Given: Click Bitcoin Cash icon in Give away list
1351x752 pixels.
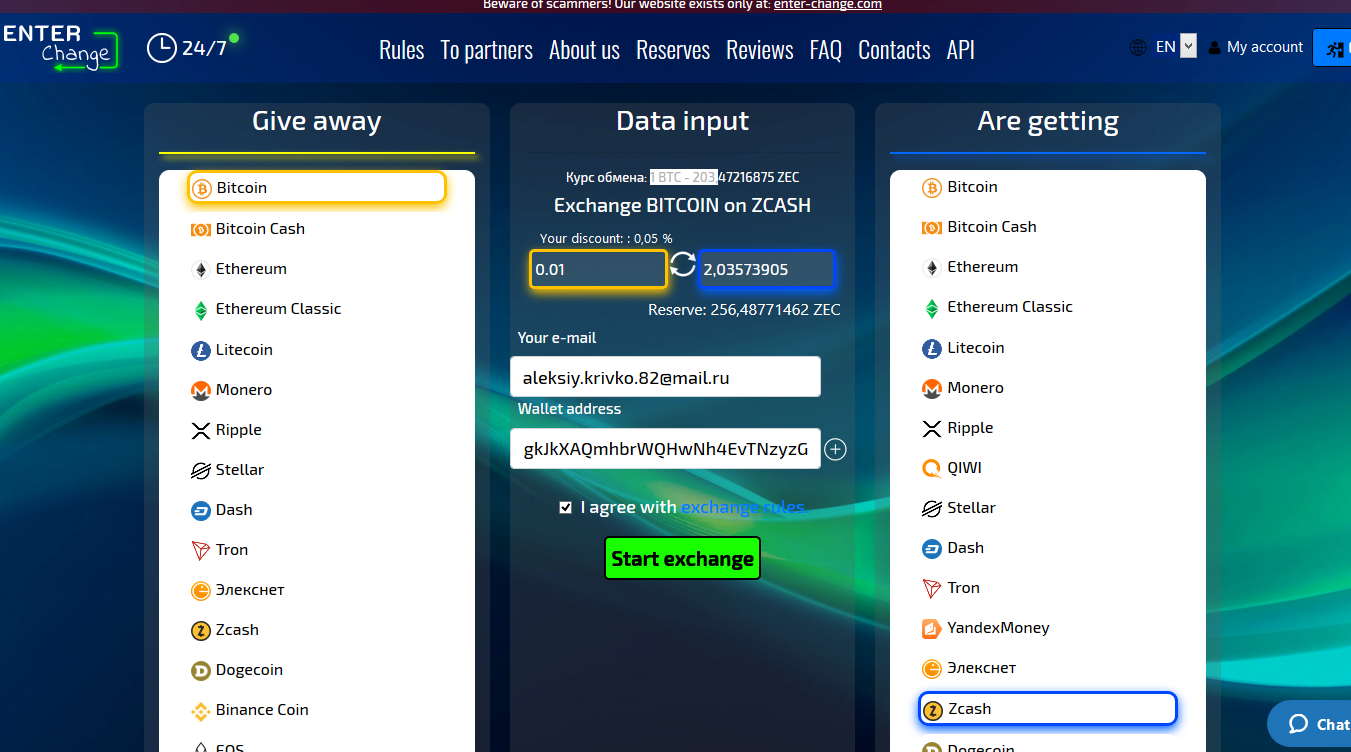Looking at the screenshot, I should click(x=201, y=229).
